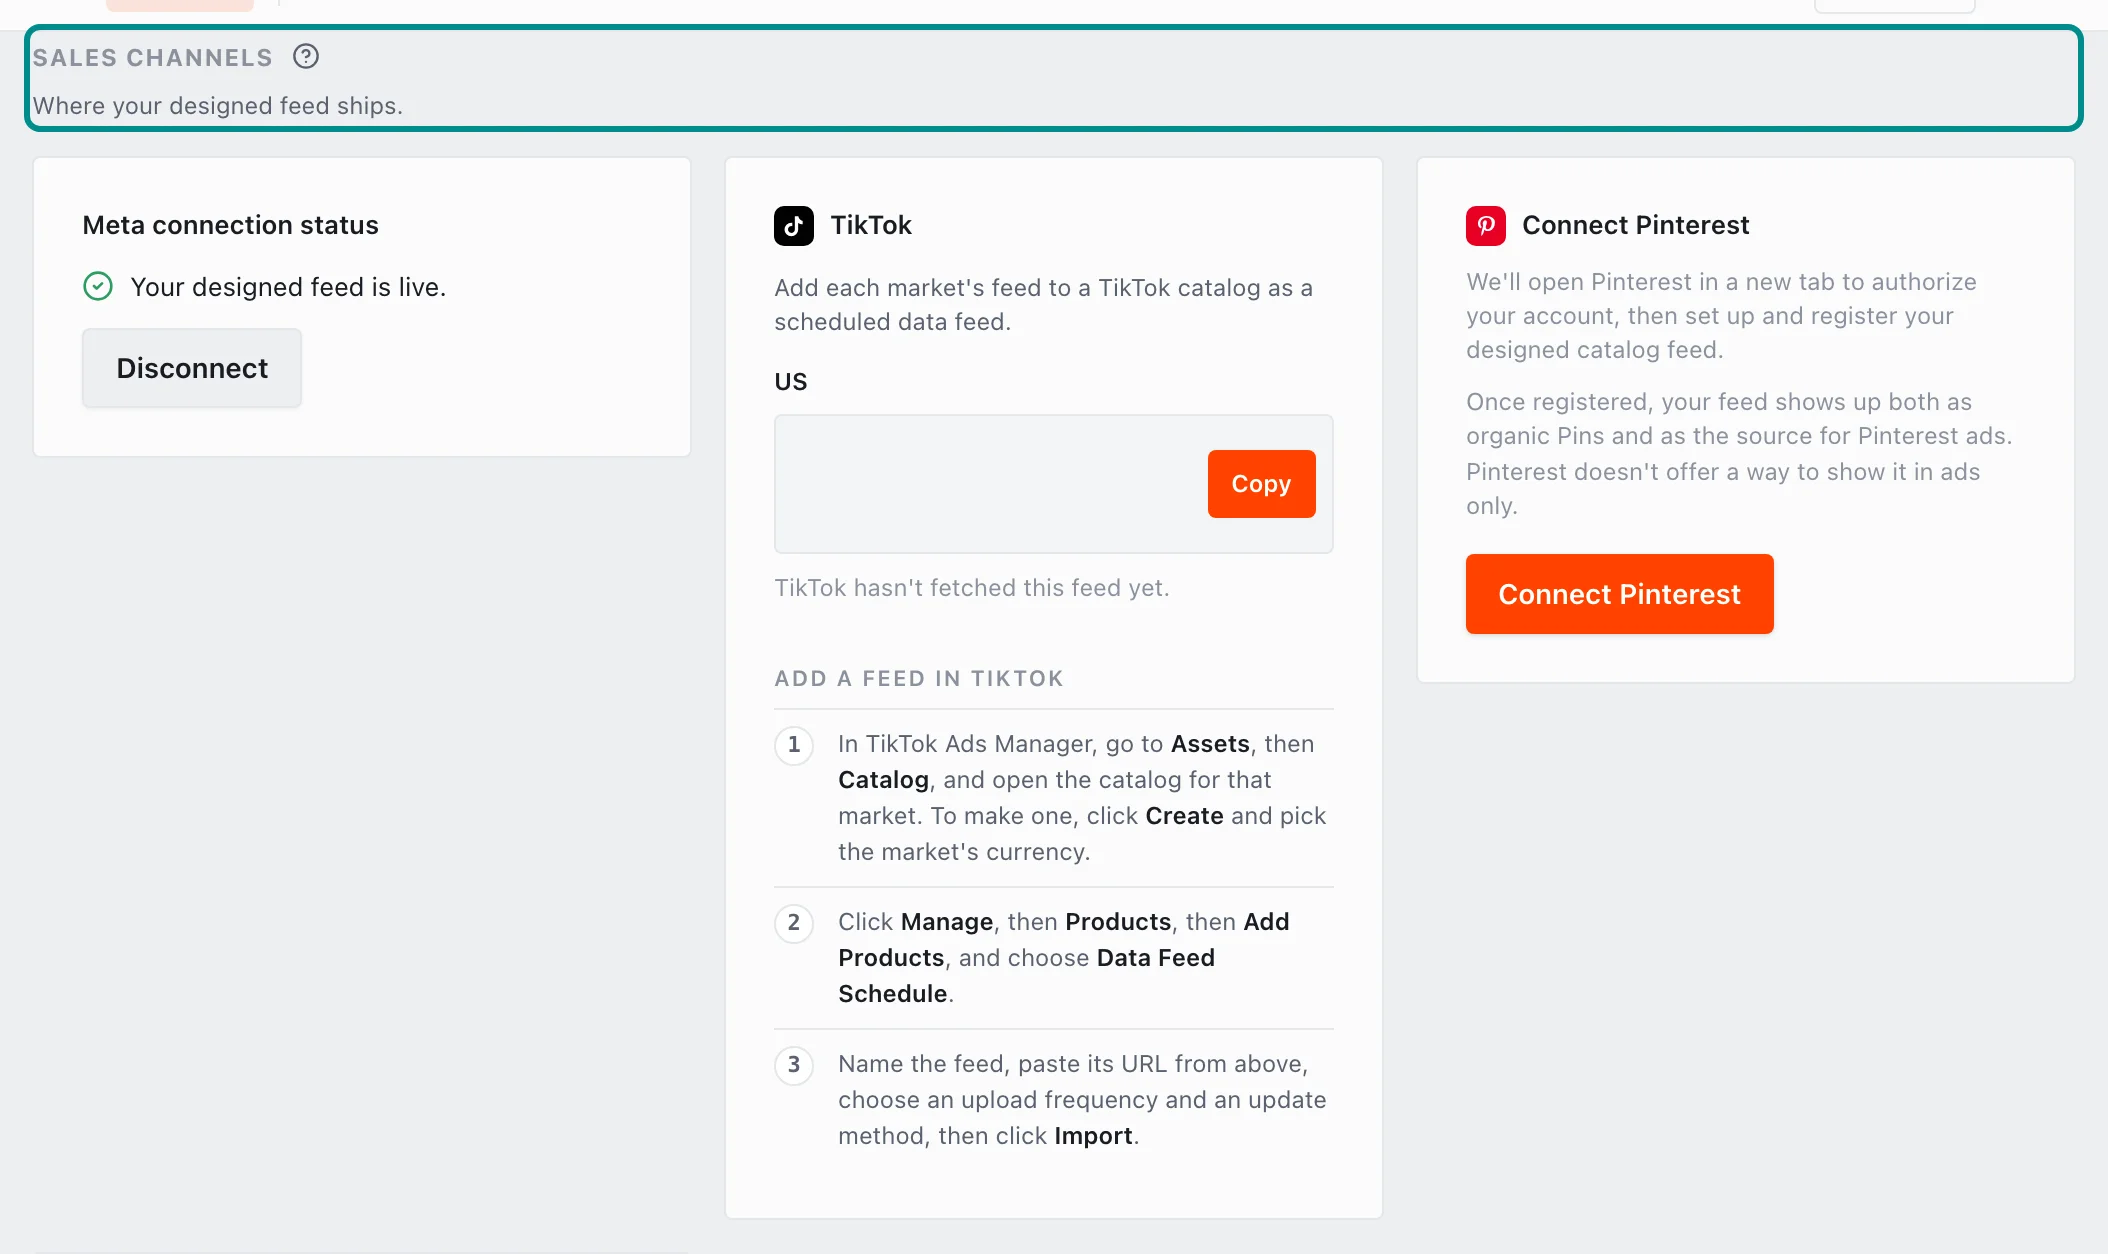This screenshot has height=1254, width=2108.
Task: Click the green live status checkmark
Action: point(98,287)
